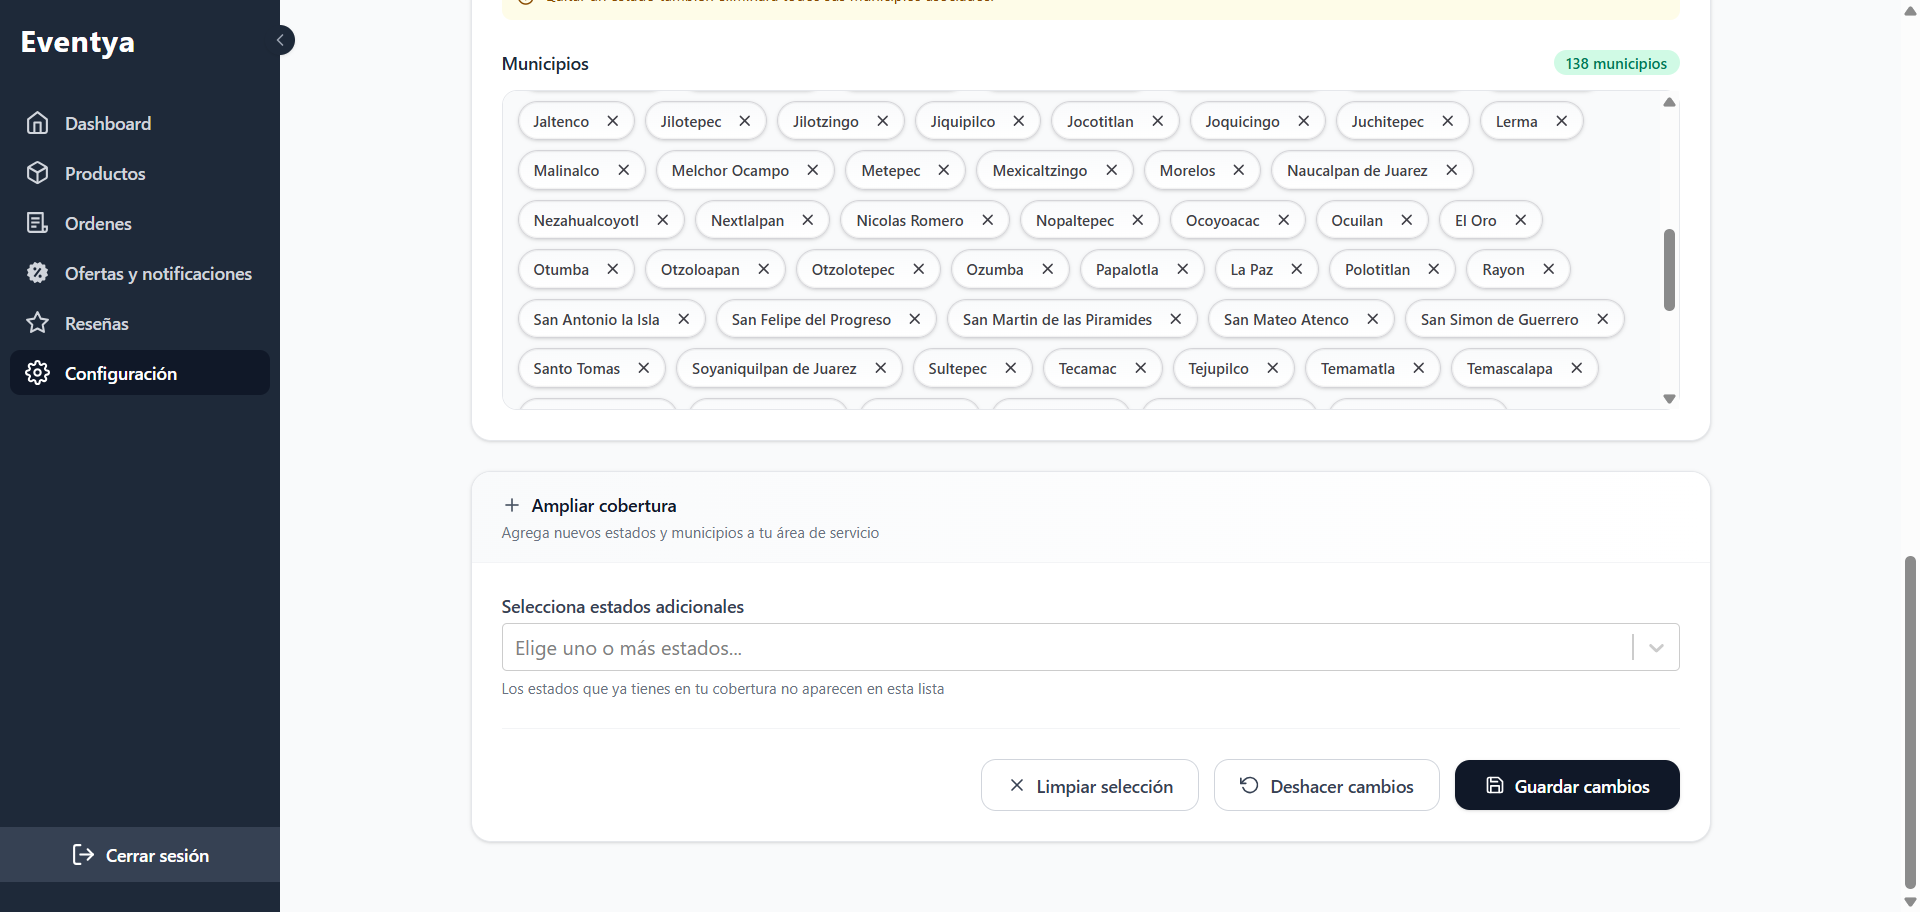Select Configuración from the sidebar menu
Image resolution: width=1920 pixels, height=912 pixels.
(120, 373)
